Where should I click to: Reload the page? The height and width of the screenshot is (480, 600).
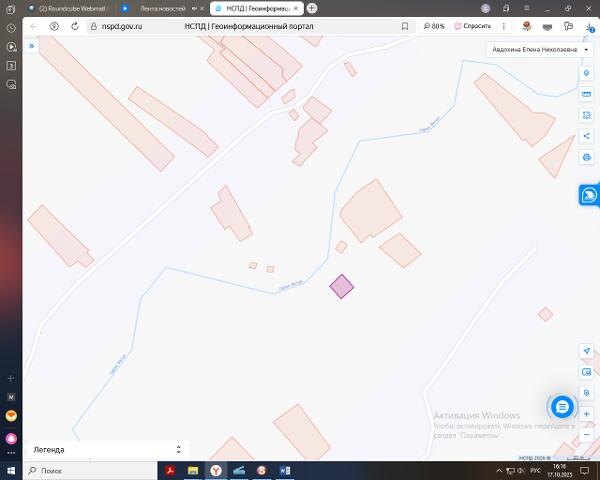(75, 26)
